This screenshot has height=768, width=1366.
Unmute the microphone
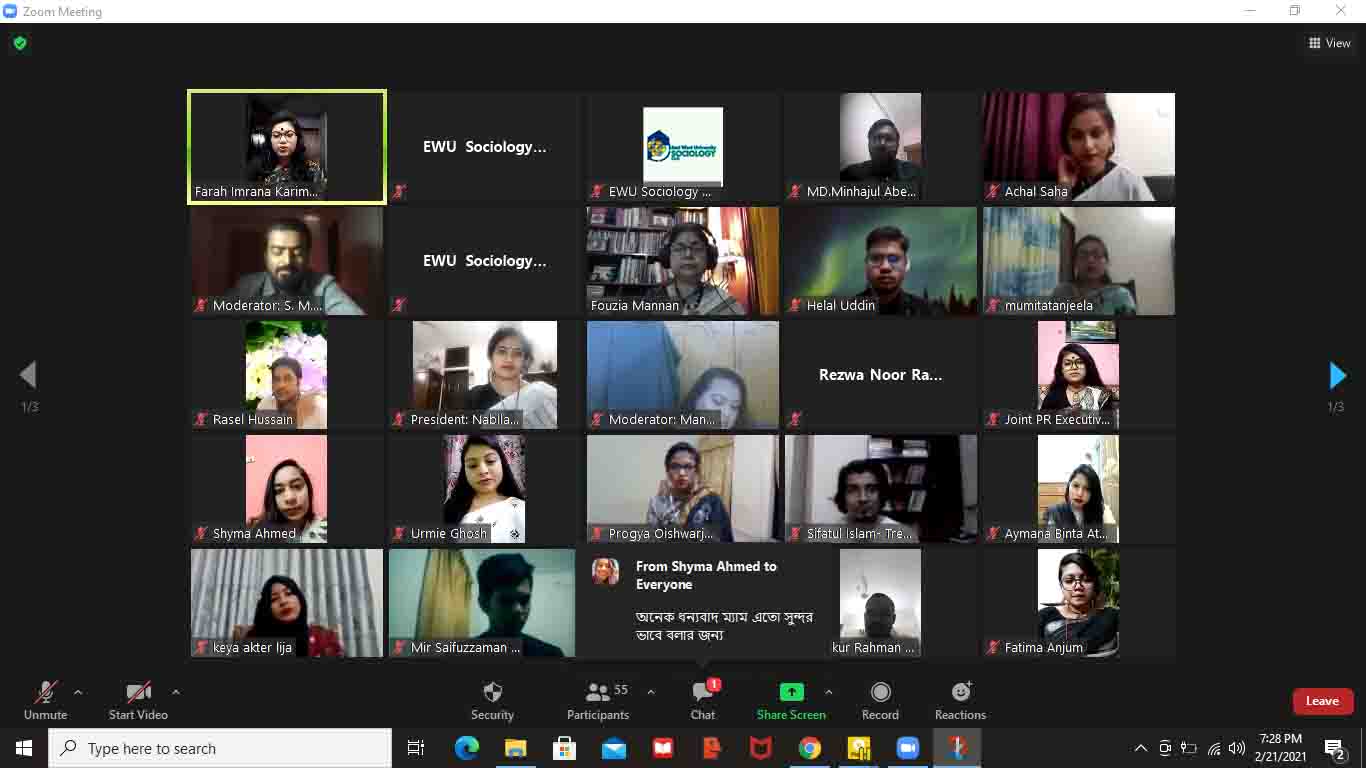tap(46, 692)
